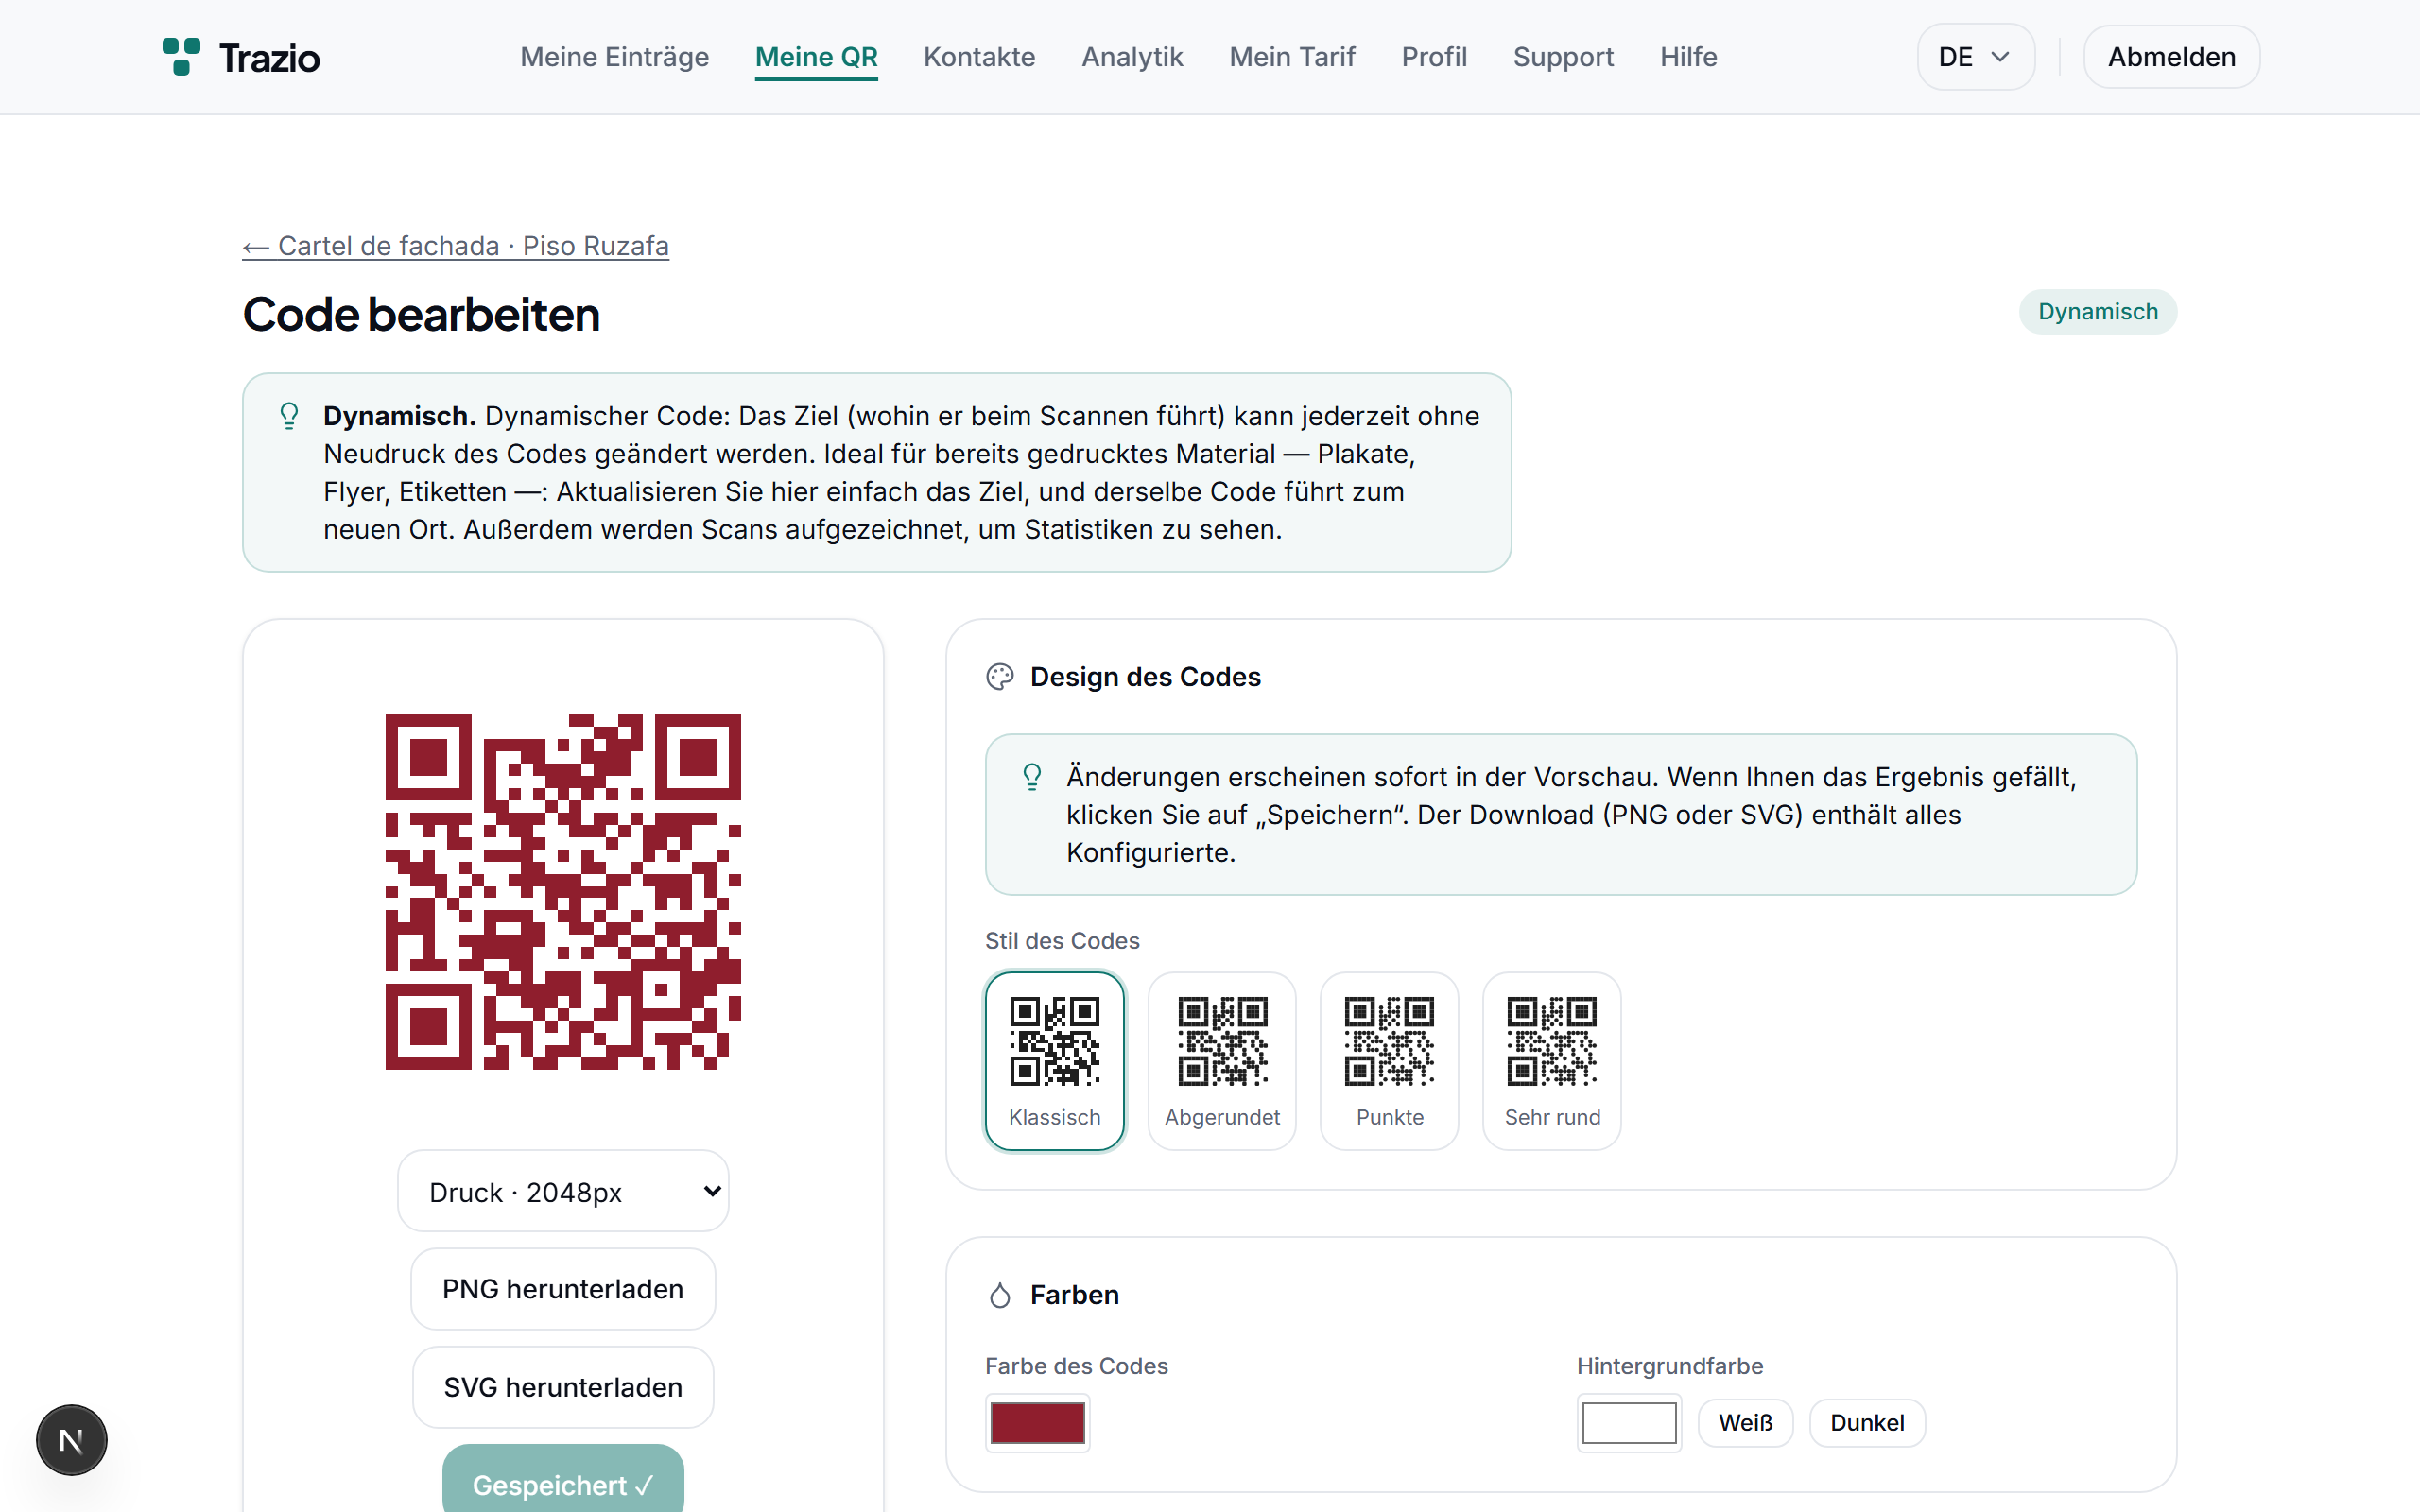Select the Punkte code style
Image resolution: width=2420 pixels, height=1512 pixels.
1390,1061
